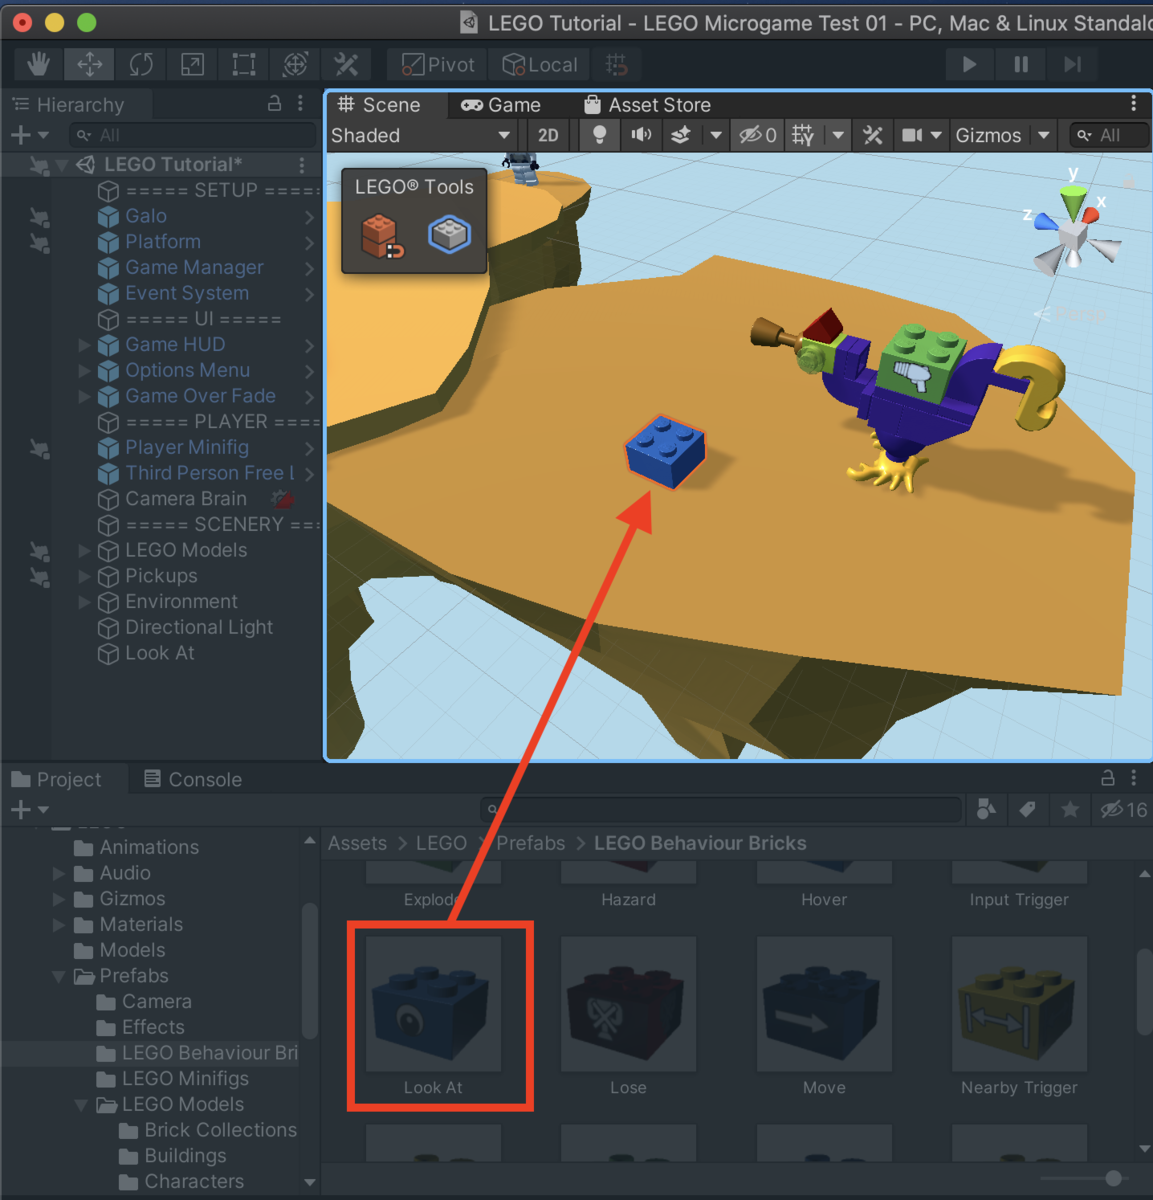Toggle scene effects like skybox
The image size is (1153, 1200).
[x=681, y=135]
